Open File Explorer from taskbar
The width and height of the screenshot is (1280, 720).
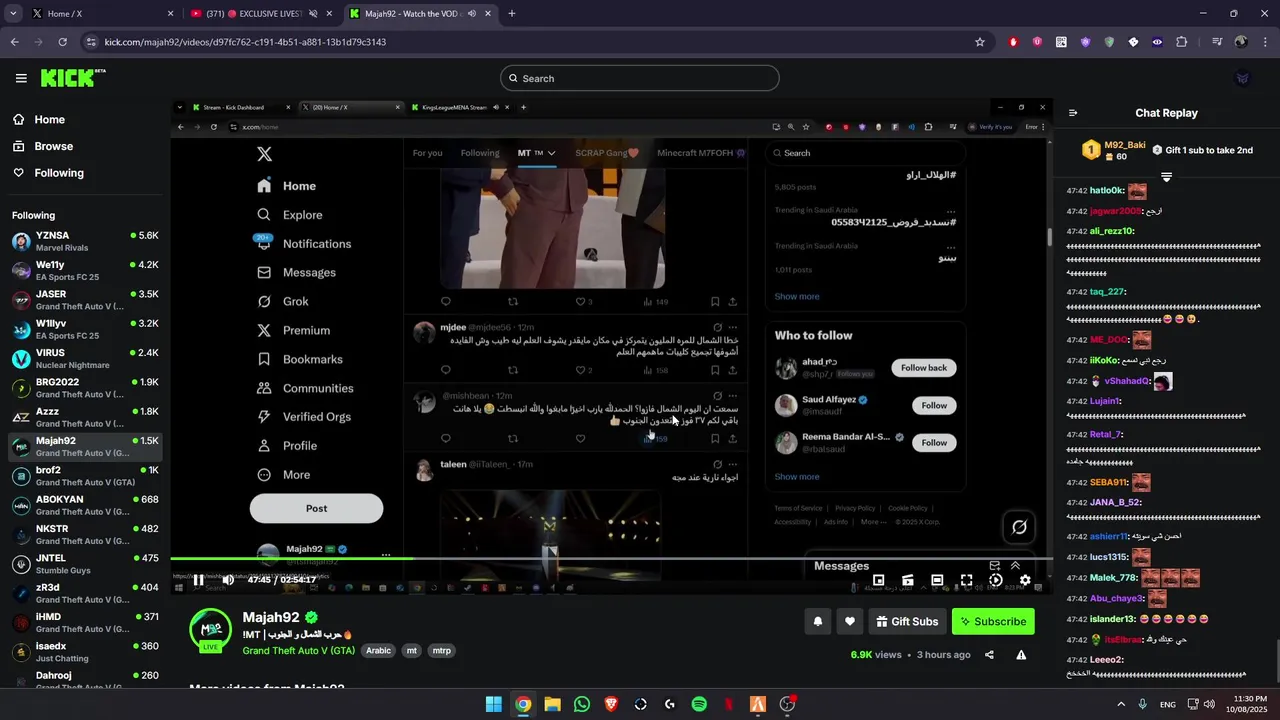[552, 704]
